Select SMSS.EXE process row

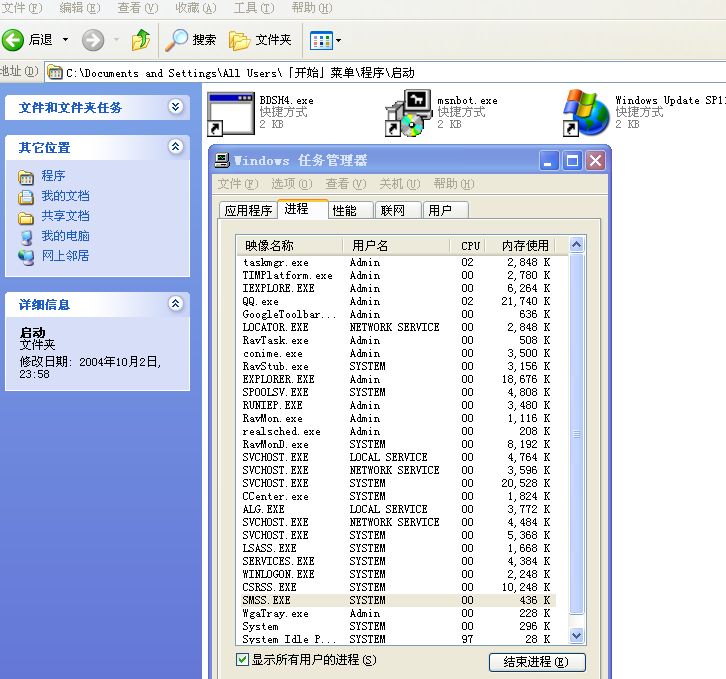396,600
